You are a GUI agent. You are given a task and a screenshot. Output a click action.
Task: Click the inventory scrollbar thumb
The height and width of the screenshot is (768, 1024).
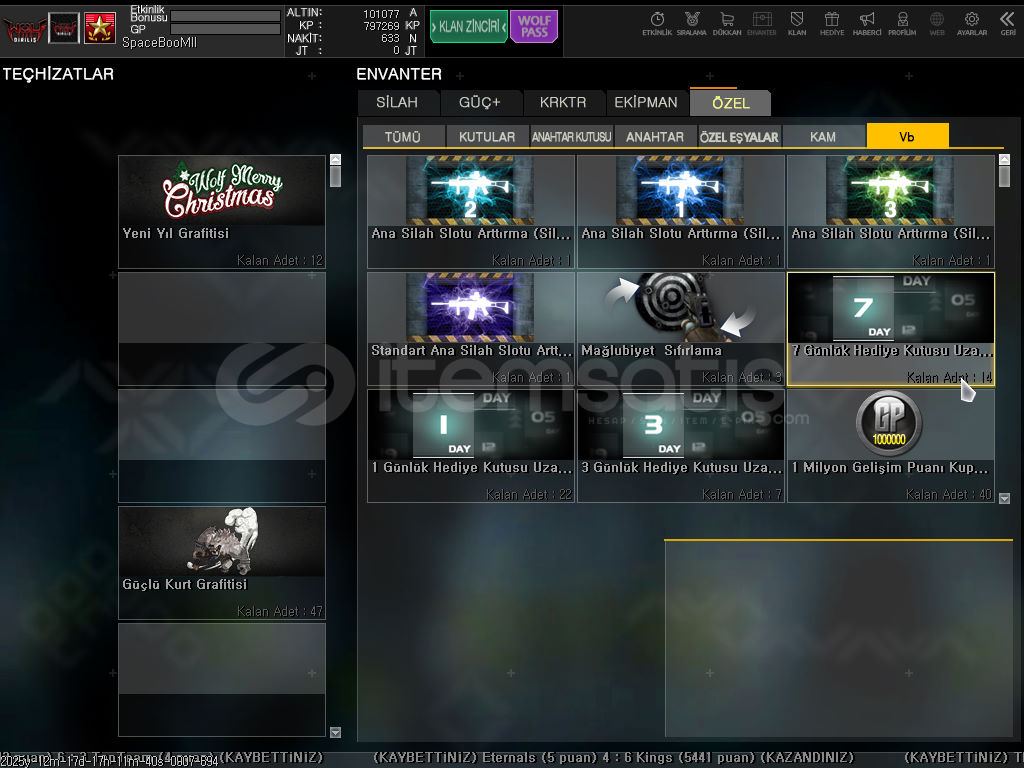coord(1005,176)
